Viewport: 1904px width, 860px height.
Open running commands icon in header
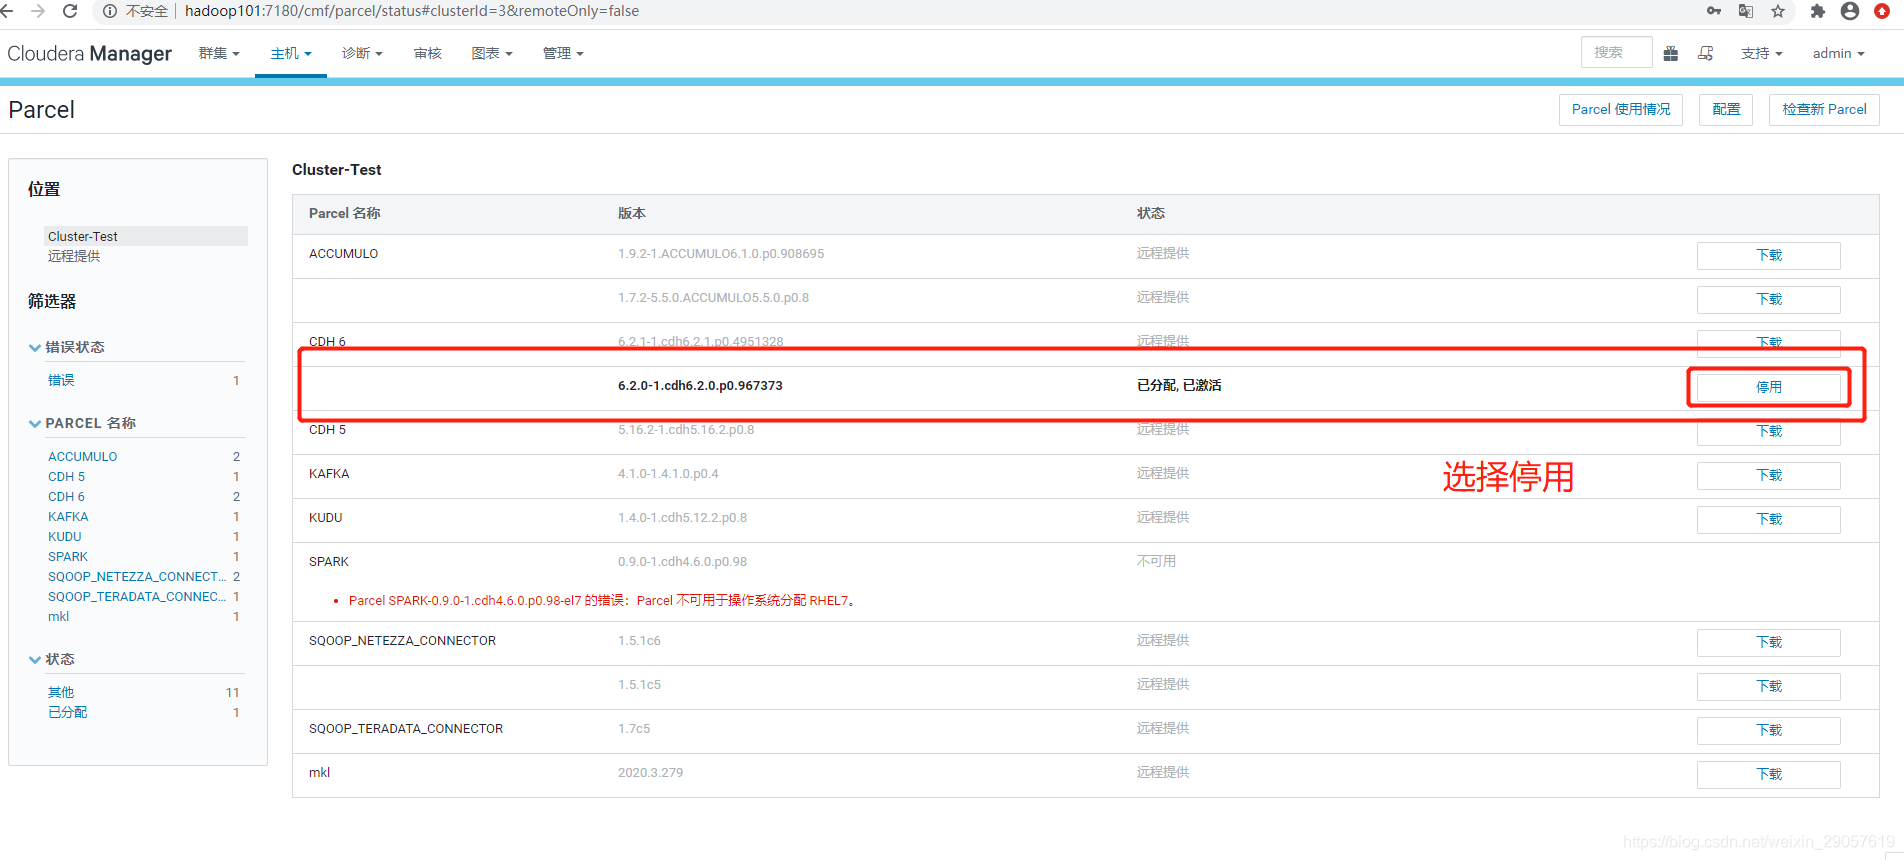[1706, 53]
